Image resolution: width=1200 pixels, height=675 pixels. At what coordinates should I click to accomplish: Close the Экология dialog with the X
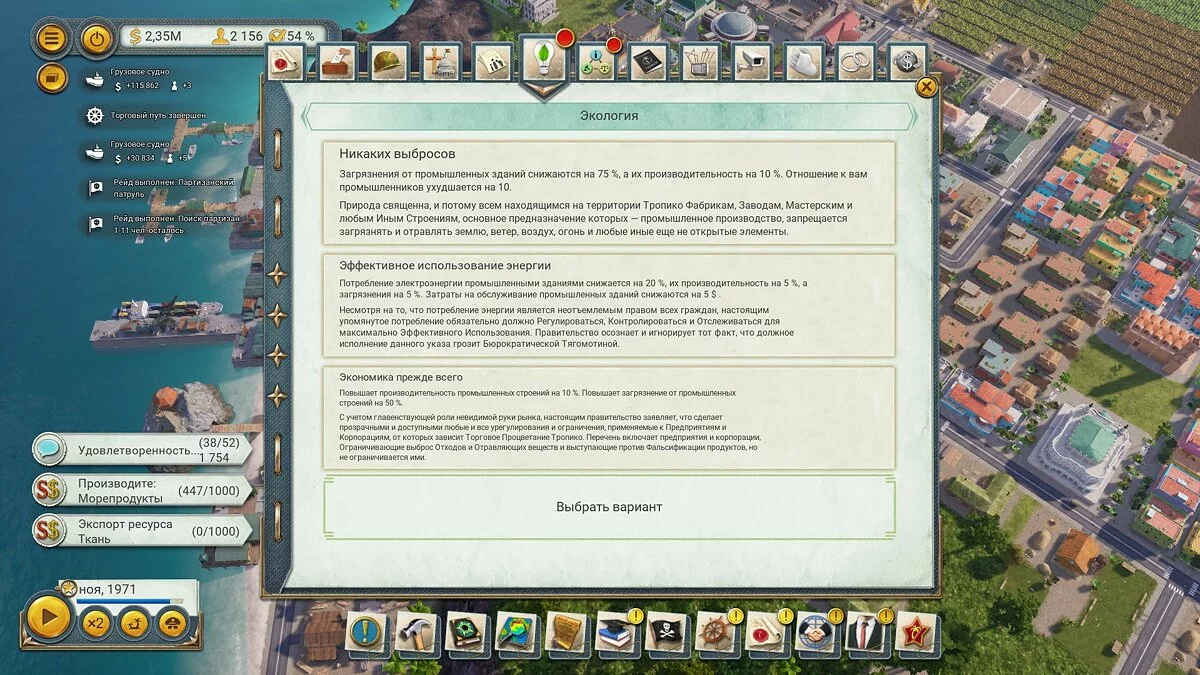click(927, 87)
